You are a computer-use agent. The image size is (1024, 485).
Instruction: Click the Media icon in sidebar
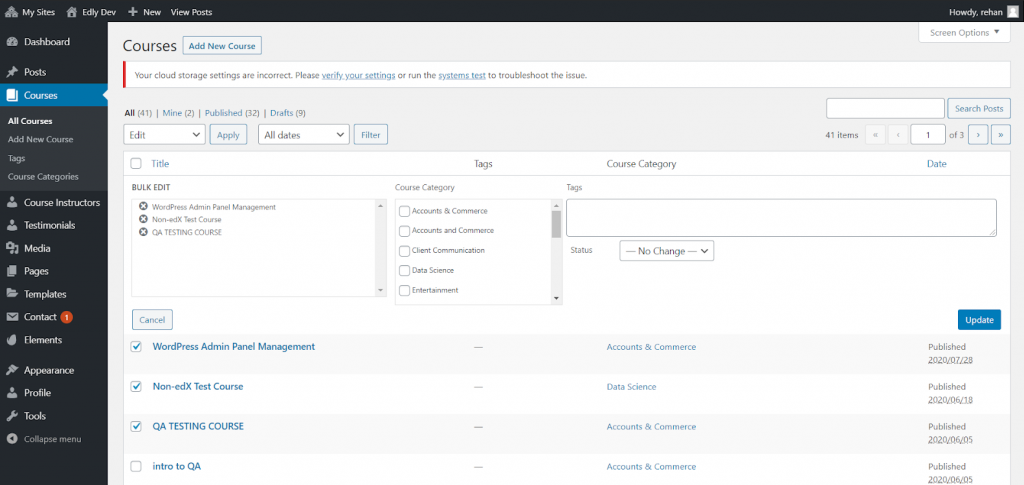[12, 248]
